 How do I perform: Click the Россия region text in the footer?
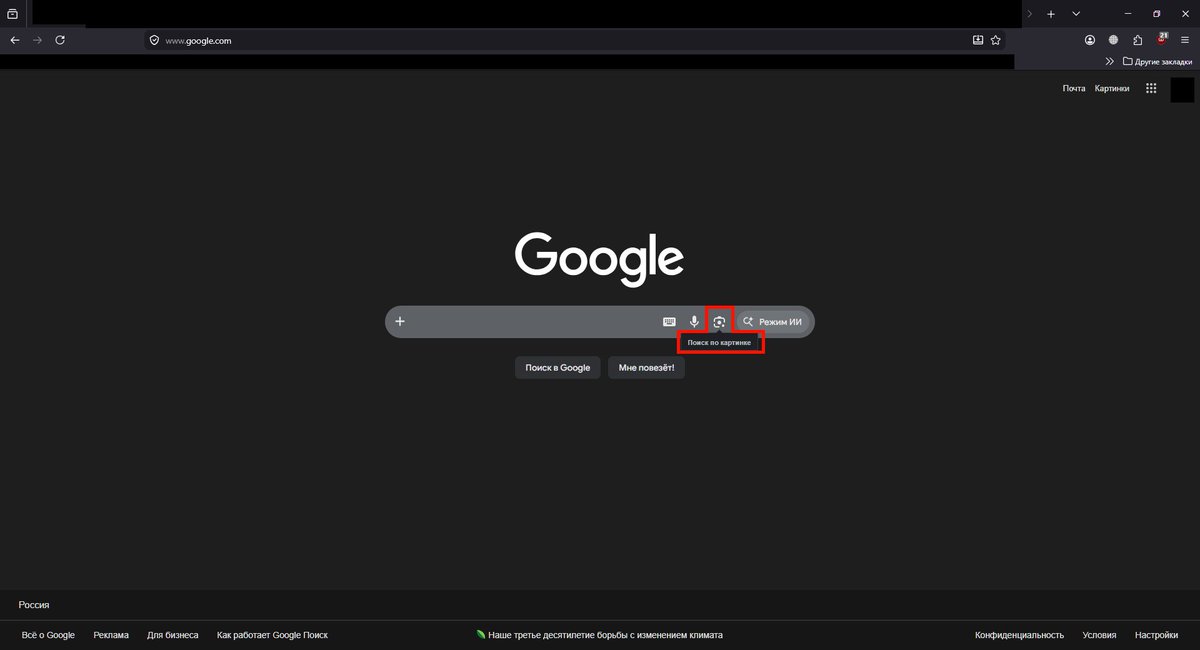pos(34,605)
